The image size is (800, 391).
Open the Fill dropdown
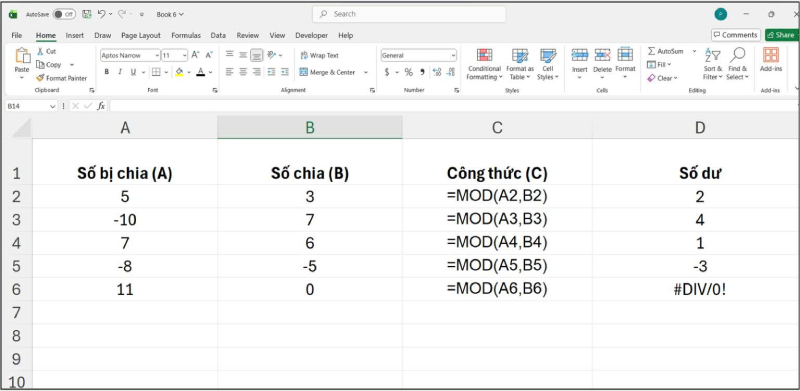pyautogui.click(x=659, y=65)
